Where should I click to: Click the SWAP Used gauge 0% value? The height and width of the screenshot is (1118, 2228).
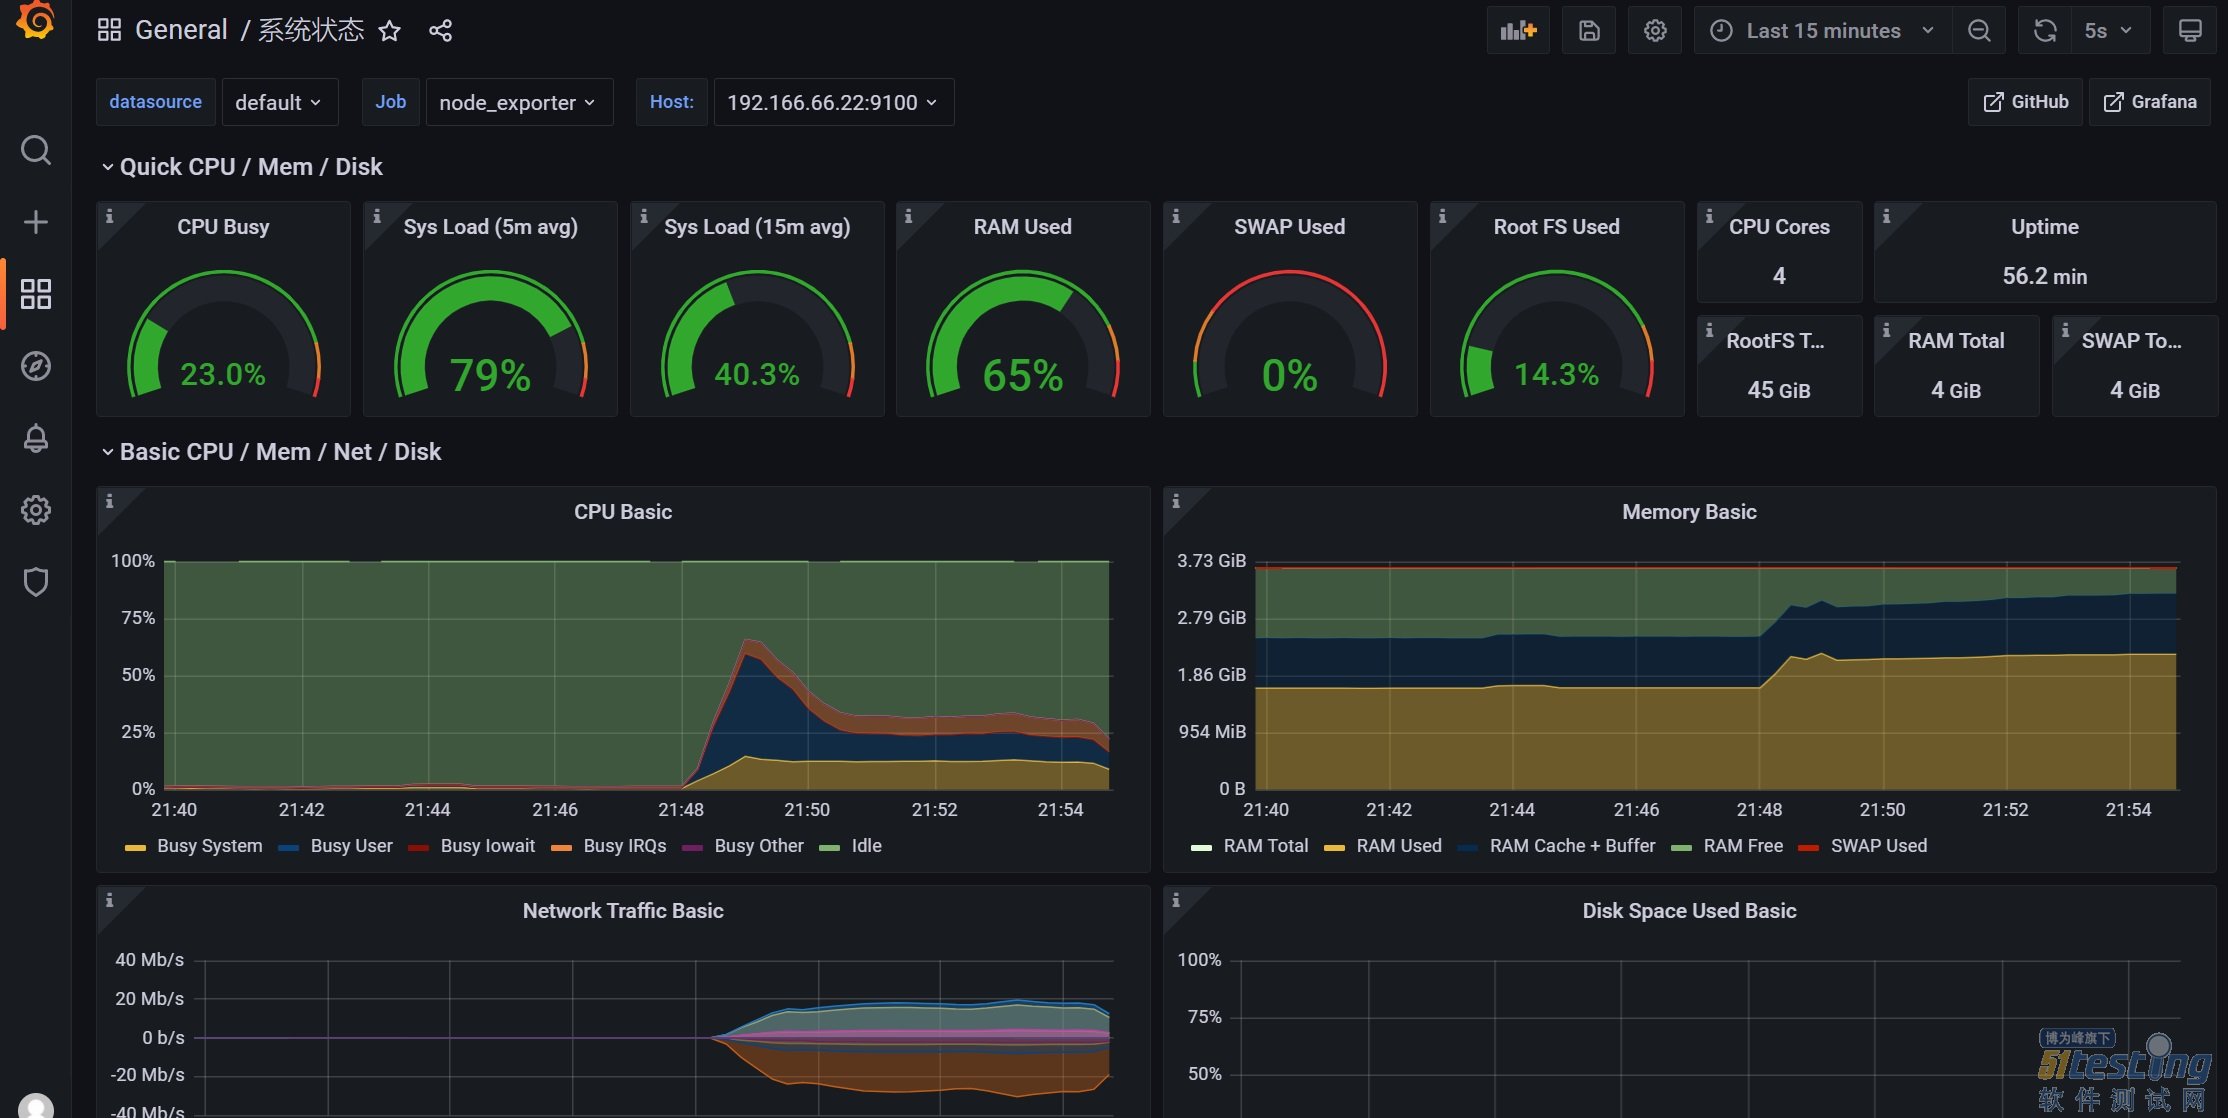coord(1290,376)
